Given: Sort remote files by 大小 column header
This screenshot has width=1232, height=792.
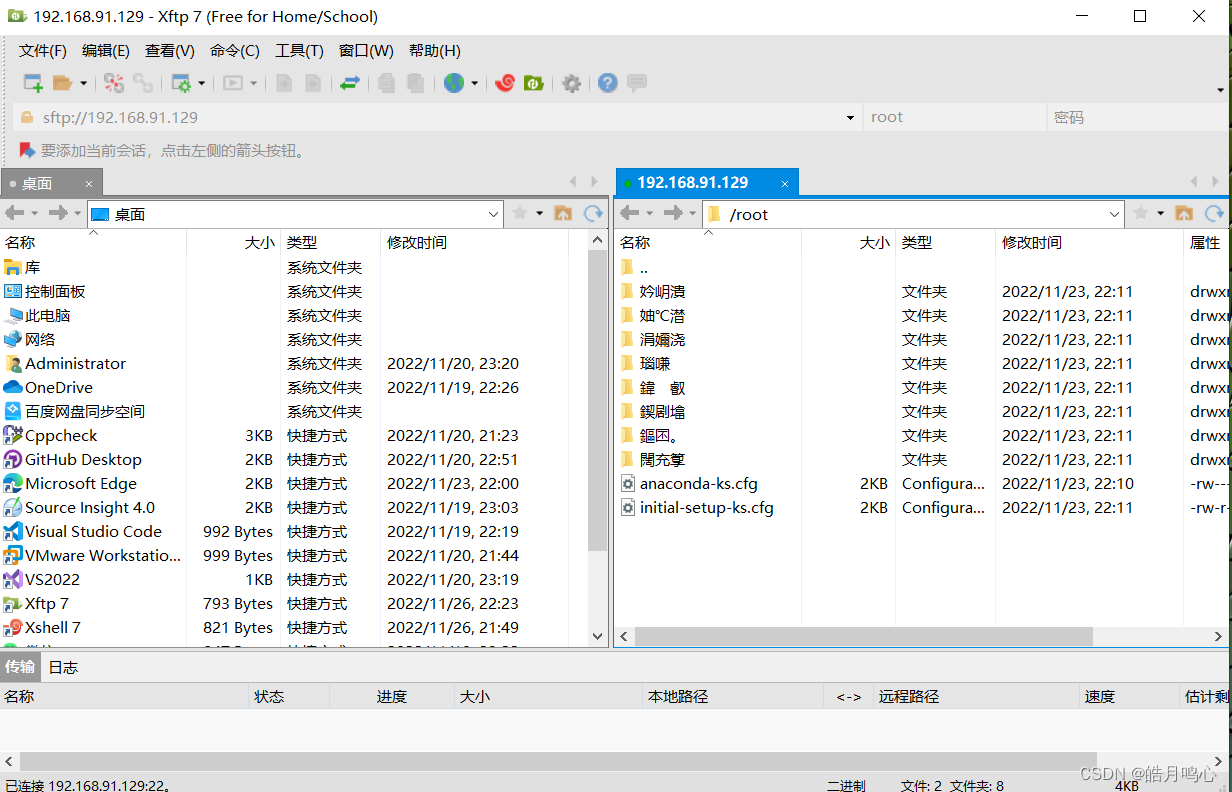Looking at the screenshot, I should click(x=873, y=242).
